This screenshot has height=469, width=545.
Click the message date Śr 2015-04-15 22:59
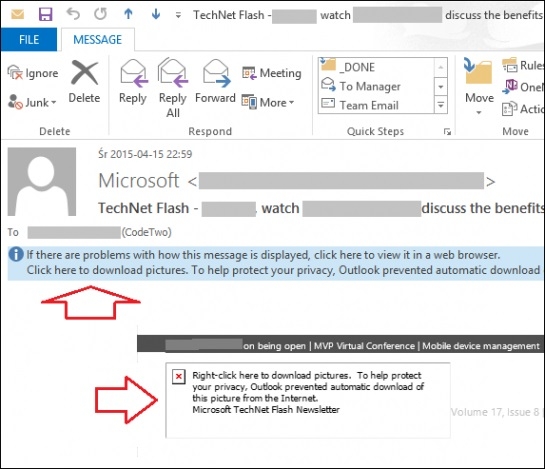coord(145,154)
